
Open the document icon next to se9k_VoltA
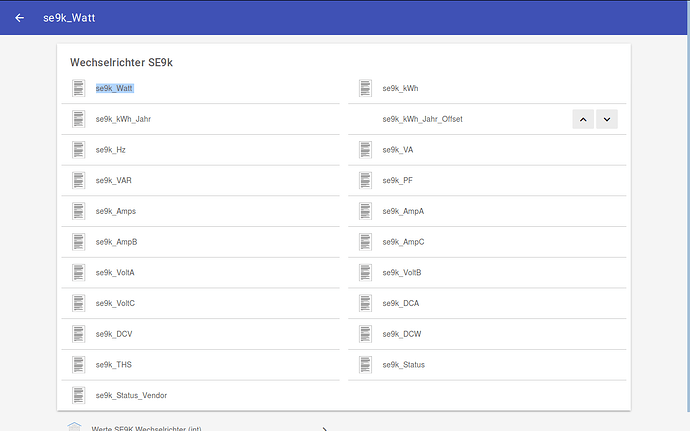[x=79, y=273]
